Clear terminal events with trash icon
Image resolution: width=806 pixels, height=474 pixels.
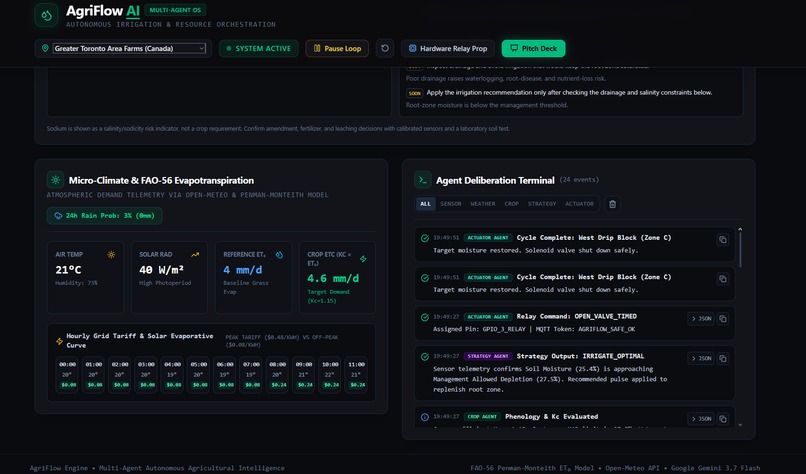pyautogui.click(x=612, y=204)
